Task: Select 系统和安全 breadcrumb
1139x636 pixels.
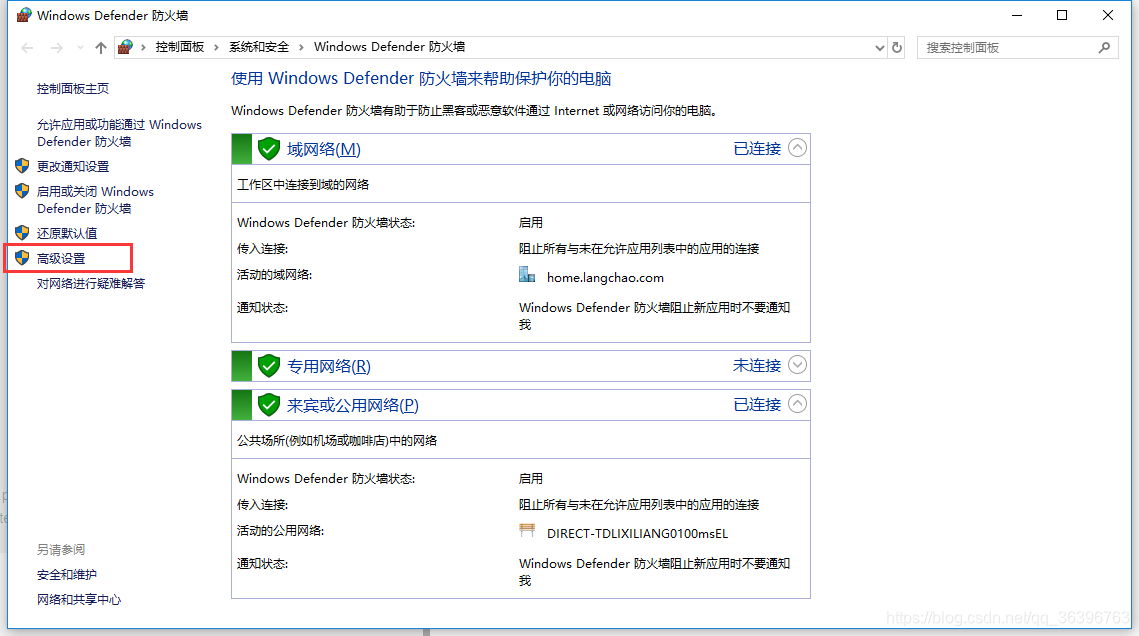Action: tap(259, 47)
